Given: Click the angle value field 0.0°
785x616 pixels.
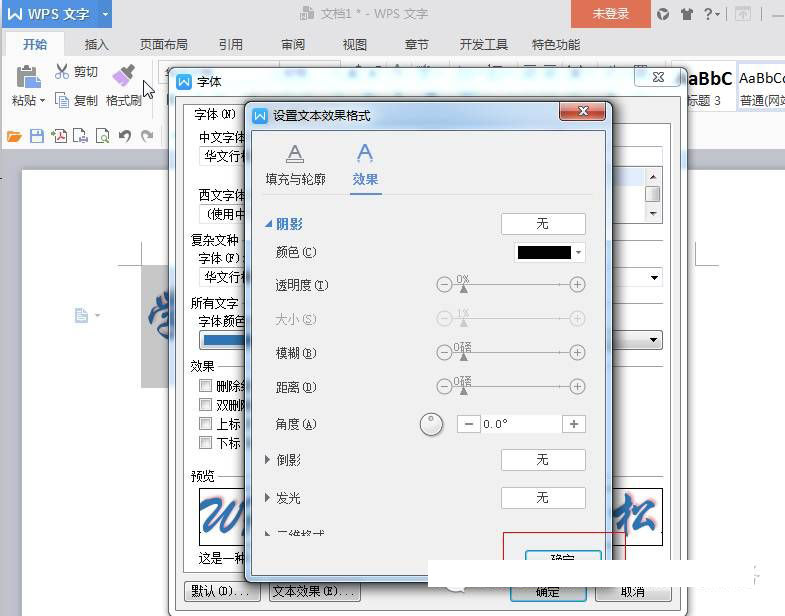Looking at the screenshot, I should click(x=521, y=424).
